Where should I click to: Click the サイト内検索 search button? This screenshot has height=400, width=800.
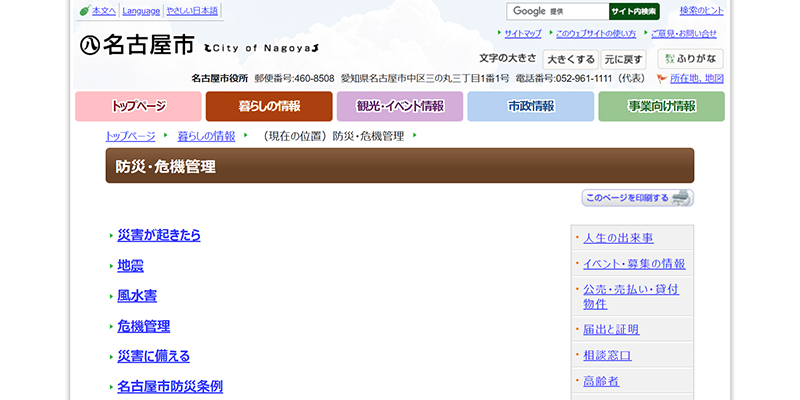tap(633, 11)
